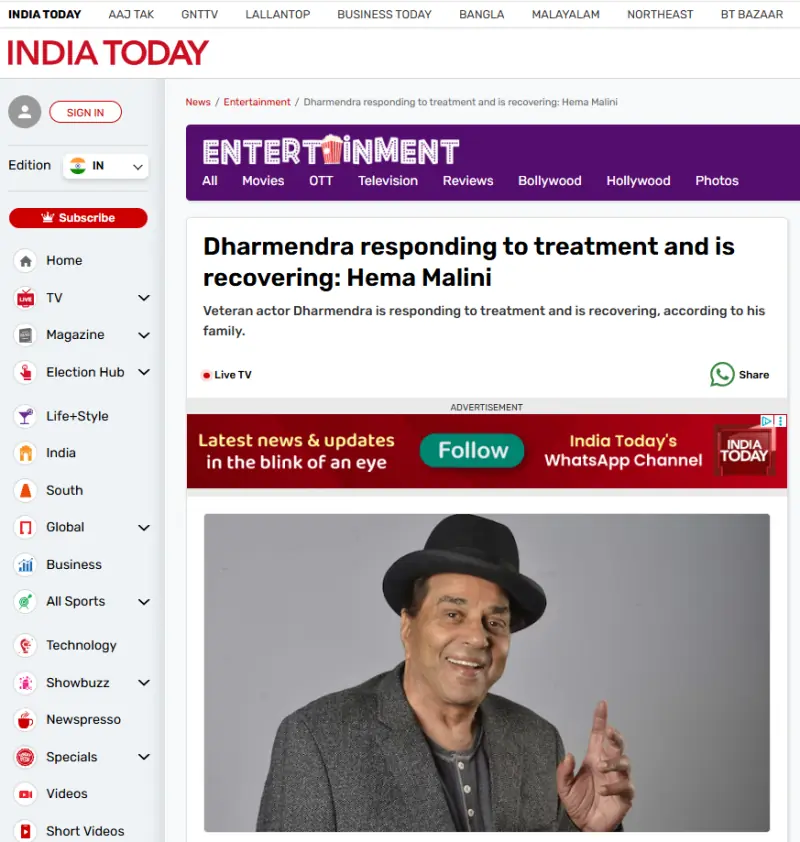Expand the Global submenu chevron
This screenshot has width=800, height=842.
(143, 527)
